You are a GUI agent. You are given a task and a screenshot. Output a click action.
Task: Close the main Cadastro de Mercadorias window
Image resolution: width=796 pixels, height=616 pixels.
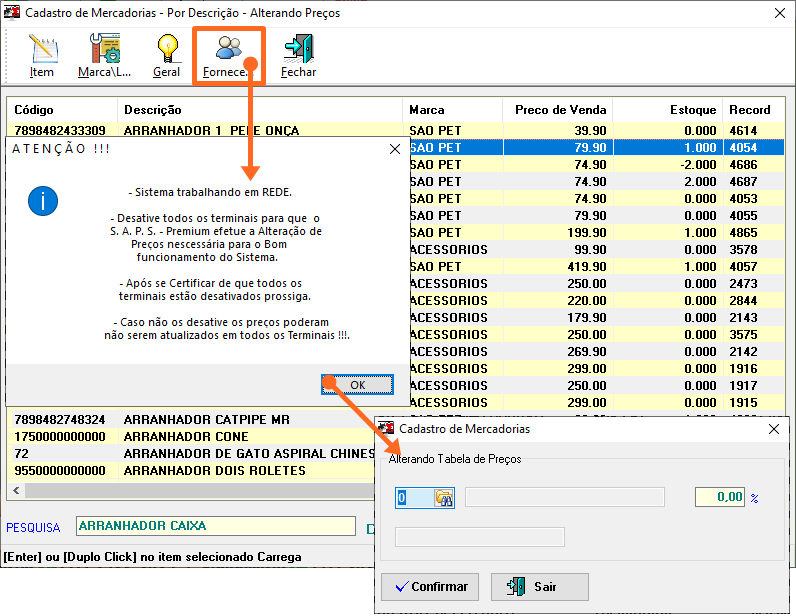tap(780, 13)
